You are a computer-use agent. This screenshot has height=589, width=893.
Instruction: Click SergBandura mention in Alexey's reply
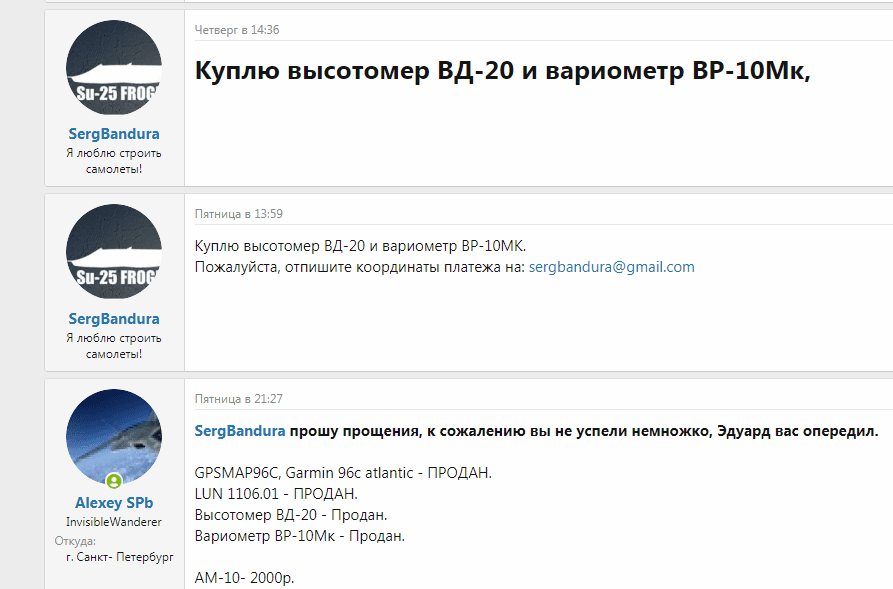[x=240, y=431]
